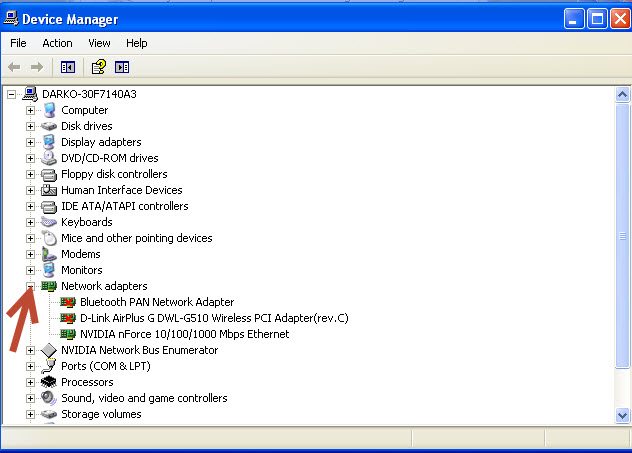Click the Network adapters card icon
The height and width of the screenshot is (453, 632).
[49, 286]
